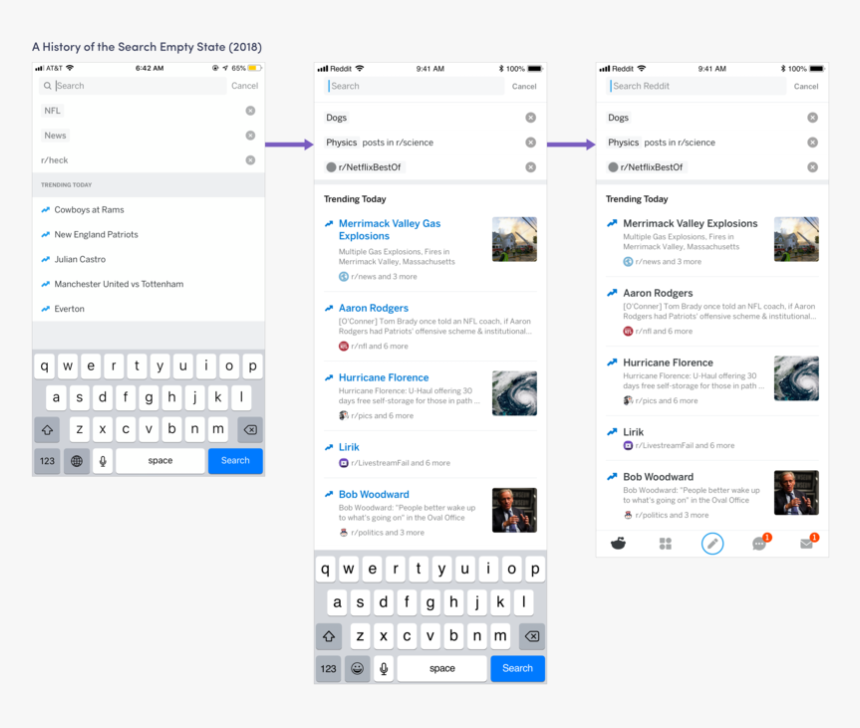Viewport: 860px width, 728px height.
Task: Remove News recent search in left phone
Action: point(250,136)
